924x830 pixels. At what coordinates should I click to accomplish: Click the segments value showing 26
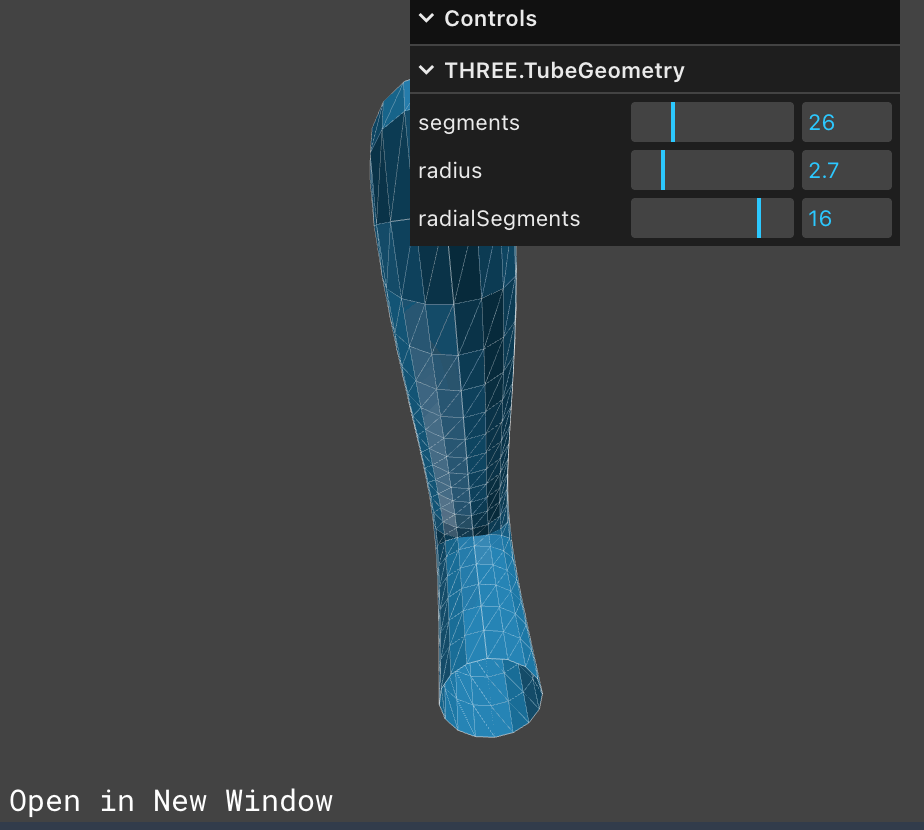point(846,122)
